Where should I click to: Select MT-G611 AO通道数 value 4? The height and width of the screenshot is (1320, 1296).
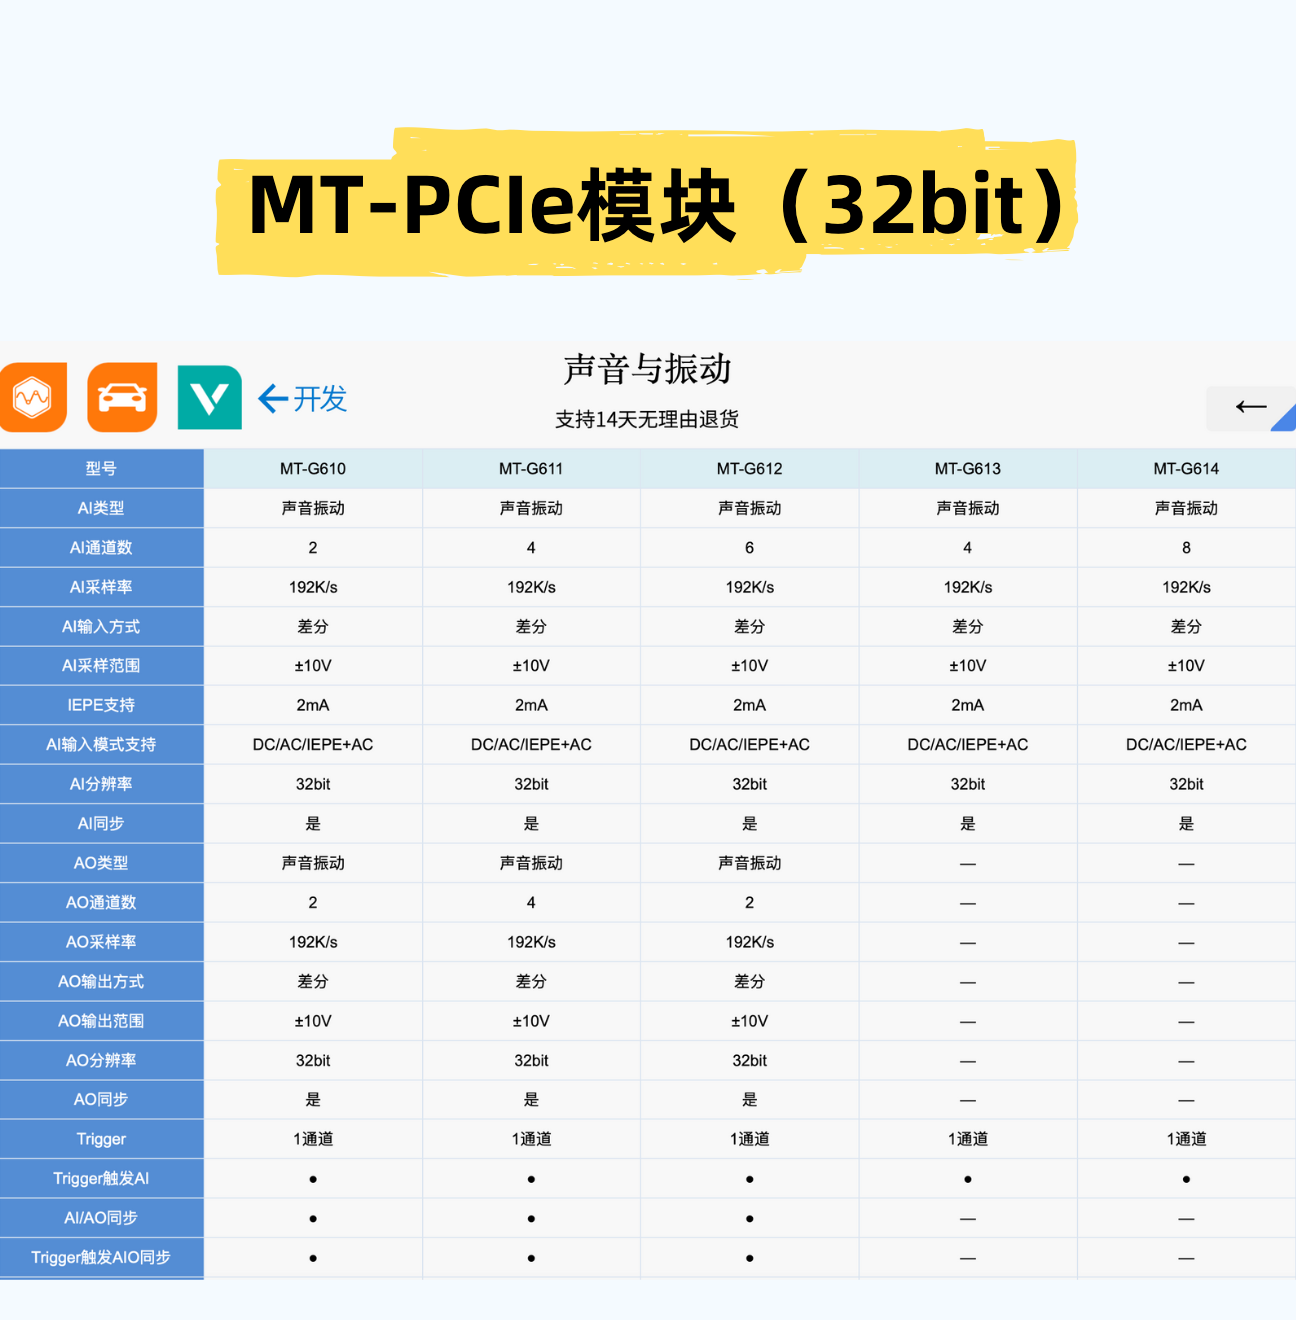pyautogui.click(x=531, y=903)
